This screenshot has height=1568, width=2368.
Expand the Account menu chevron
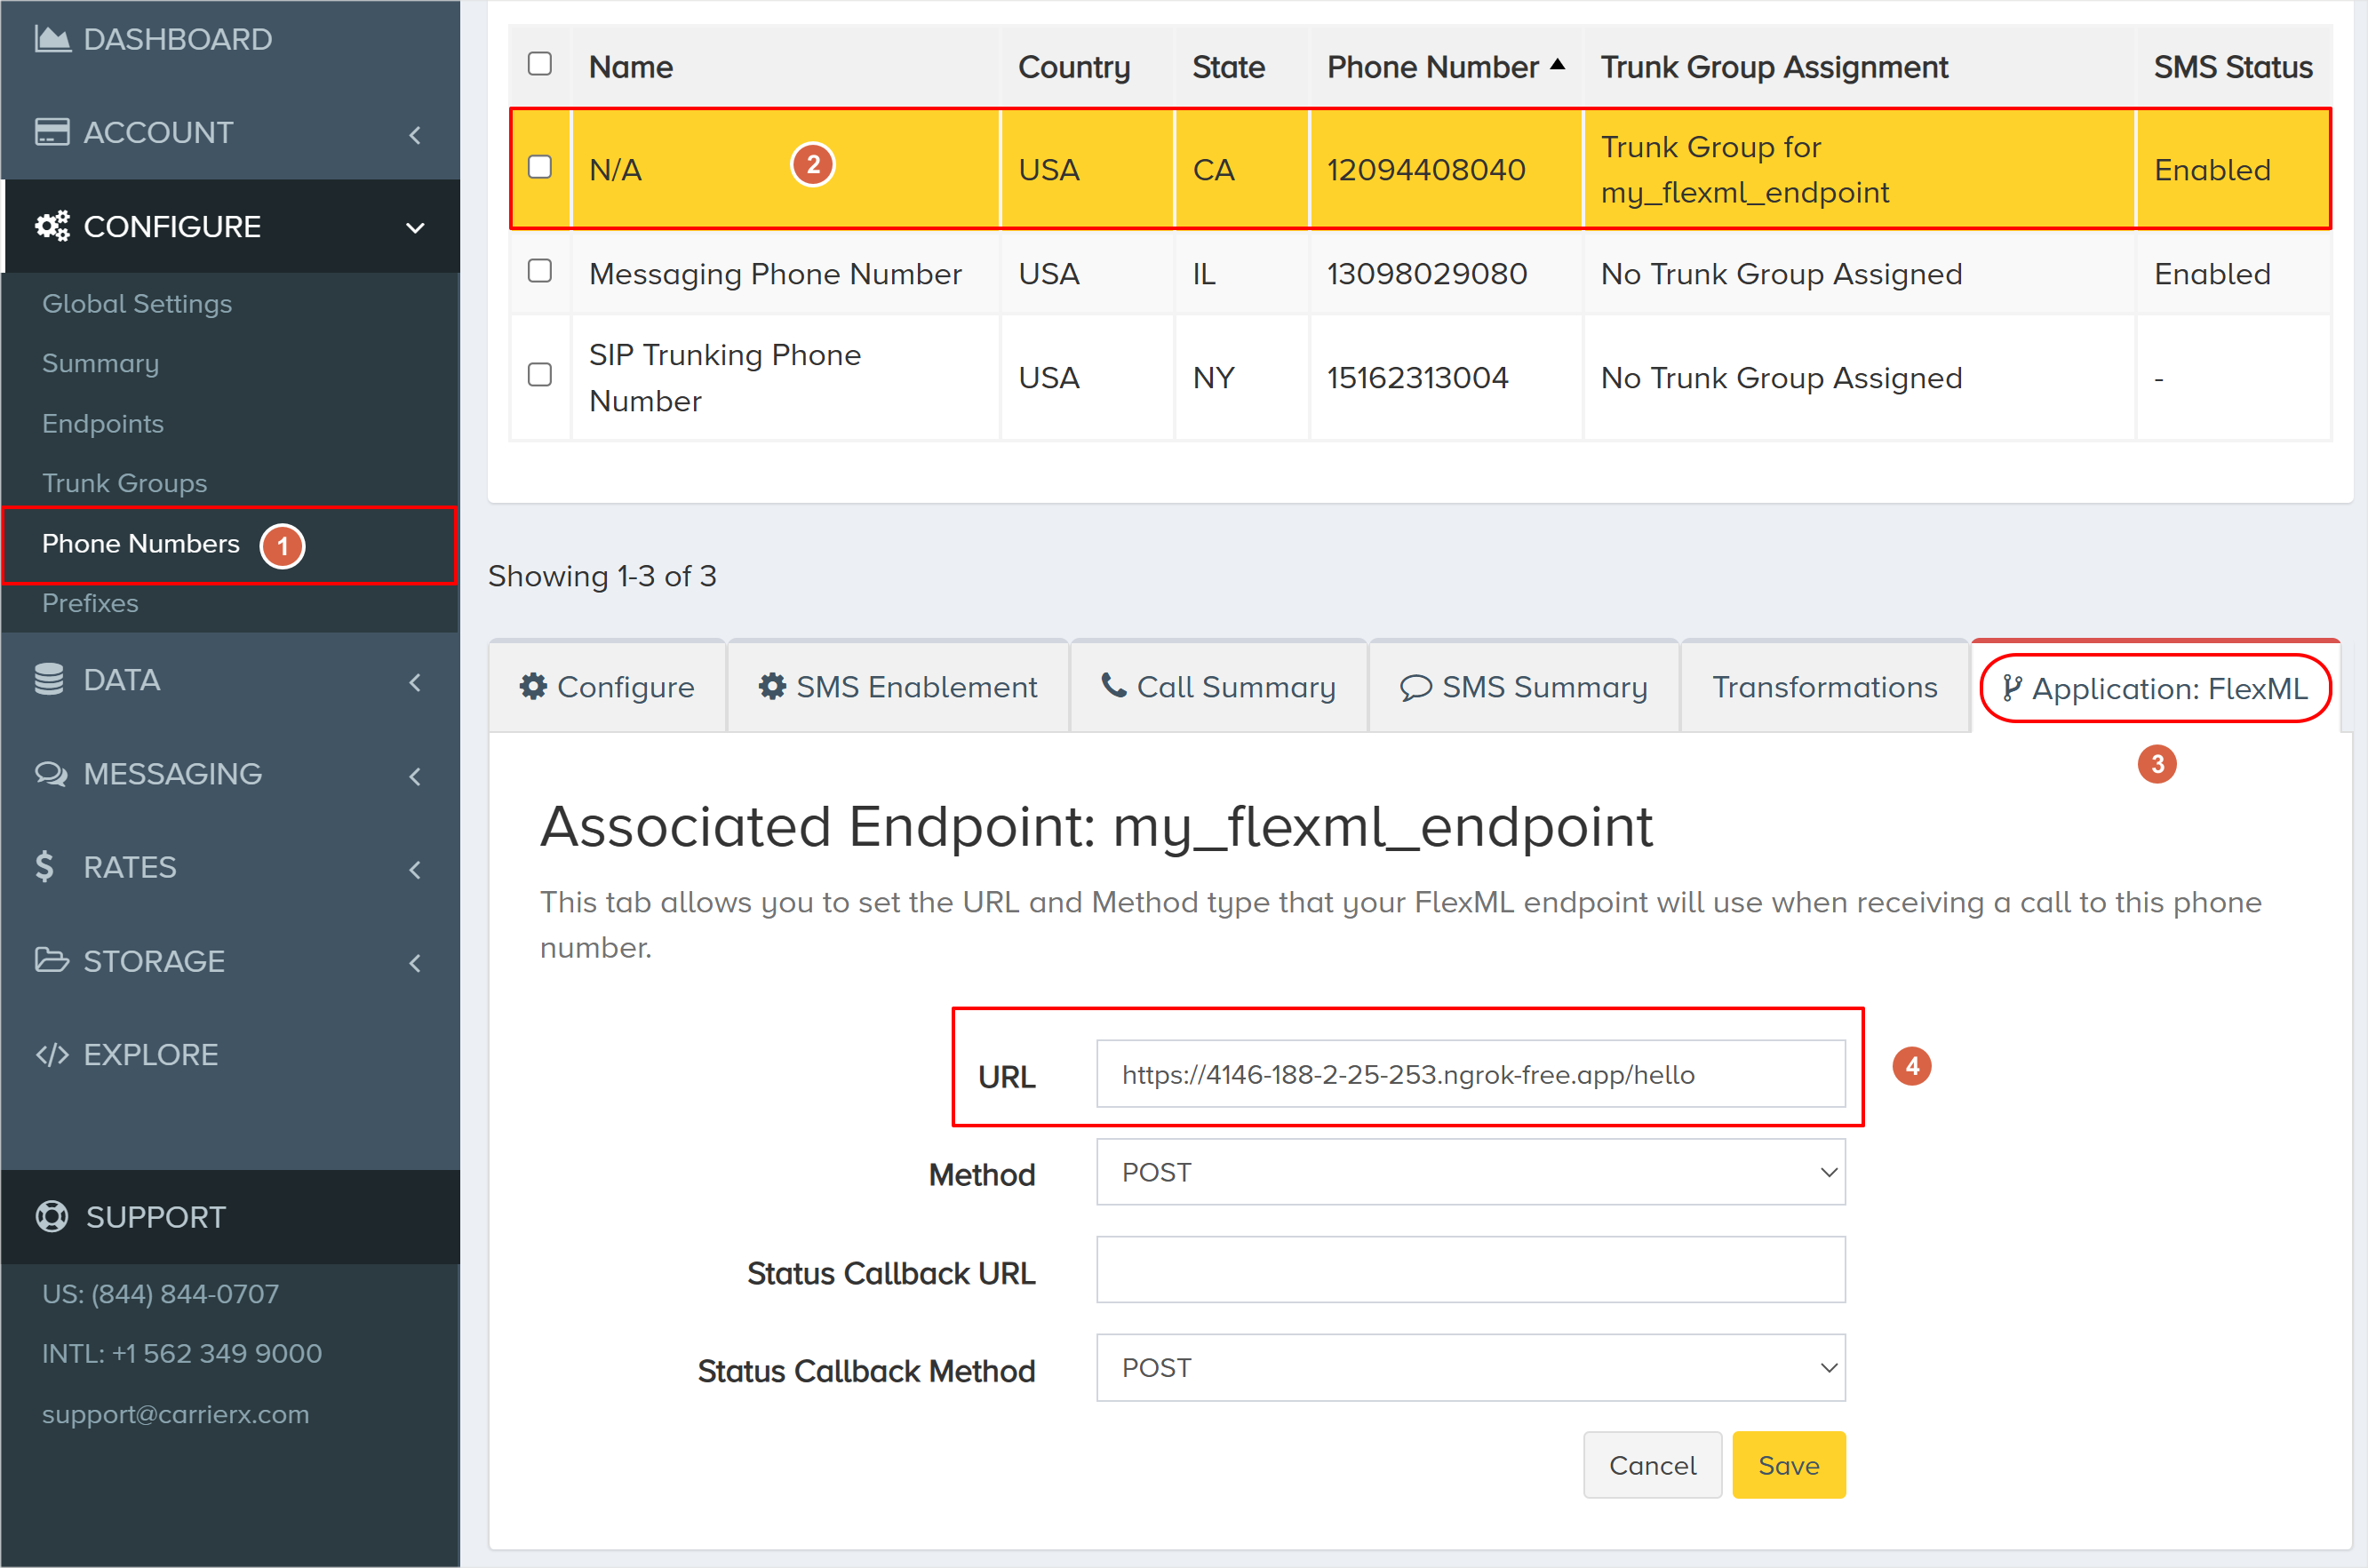click(x=415, y=134)
